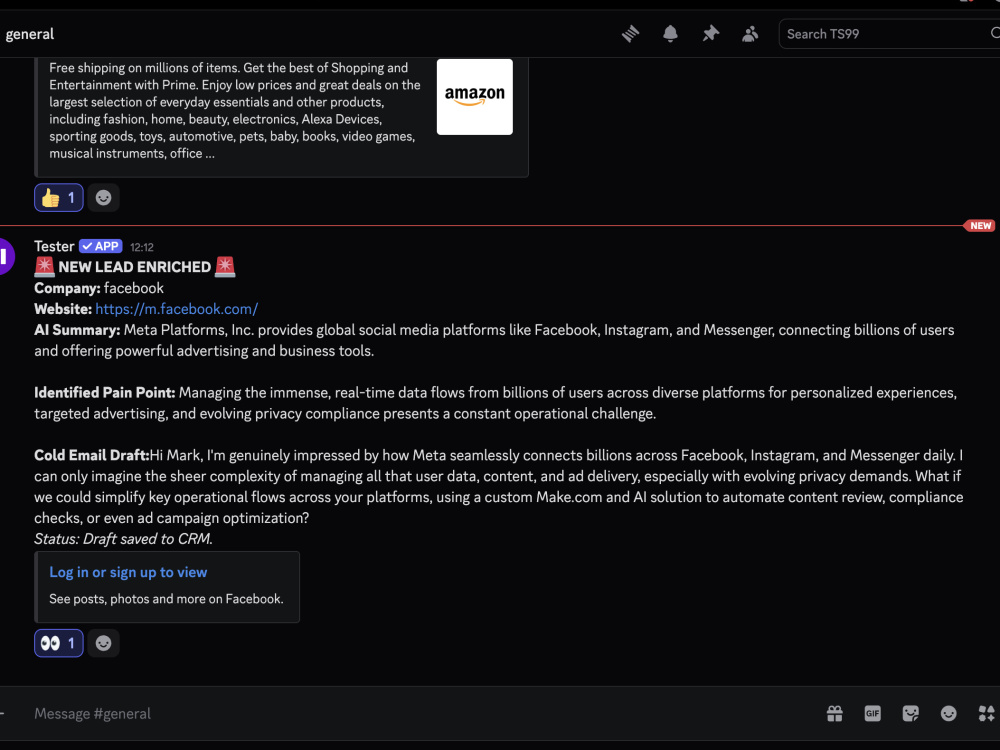Screen dimensions: 1000x750
Task: Toggle the eyes reaction on Tester message
Action: click(59, 643)
